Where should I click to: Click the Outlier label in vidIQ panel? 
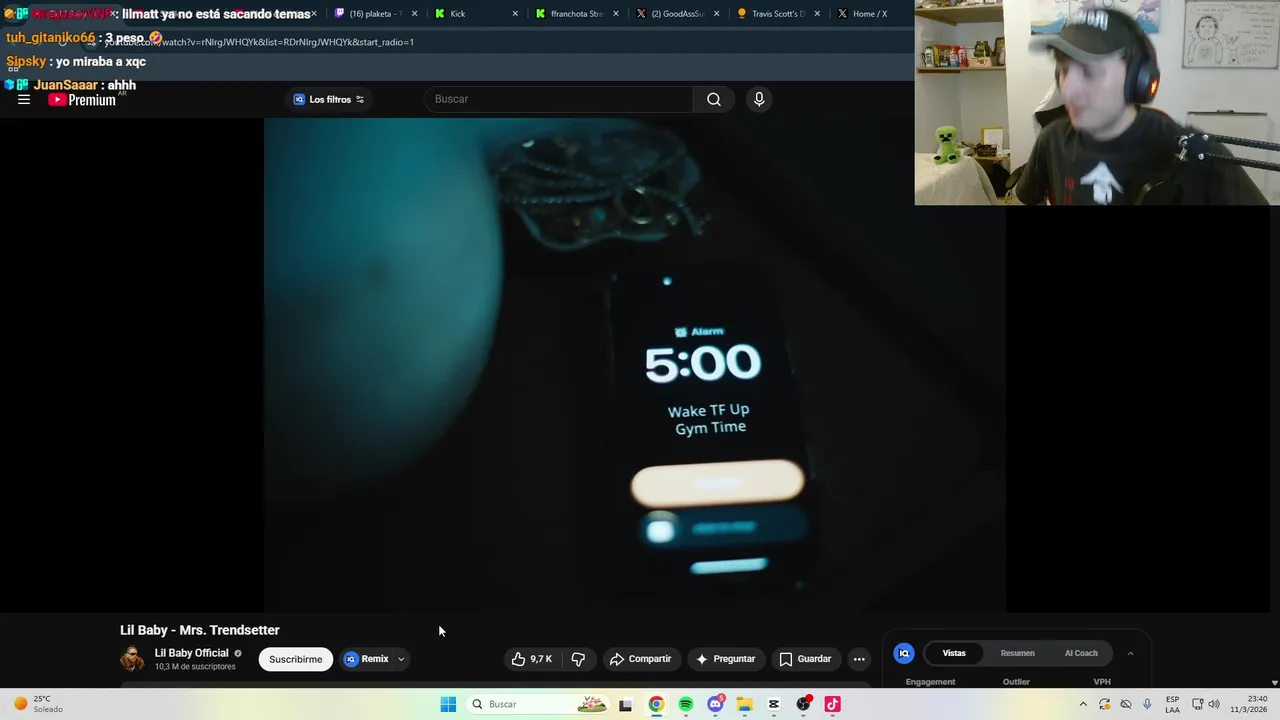[x=1016, y=682]
